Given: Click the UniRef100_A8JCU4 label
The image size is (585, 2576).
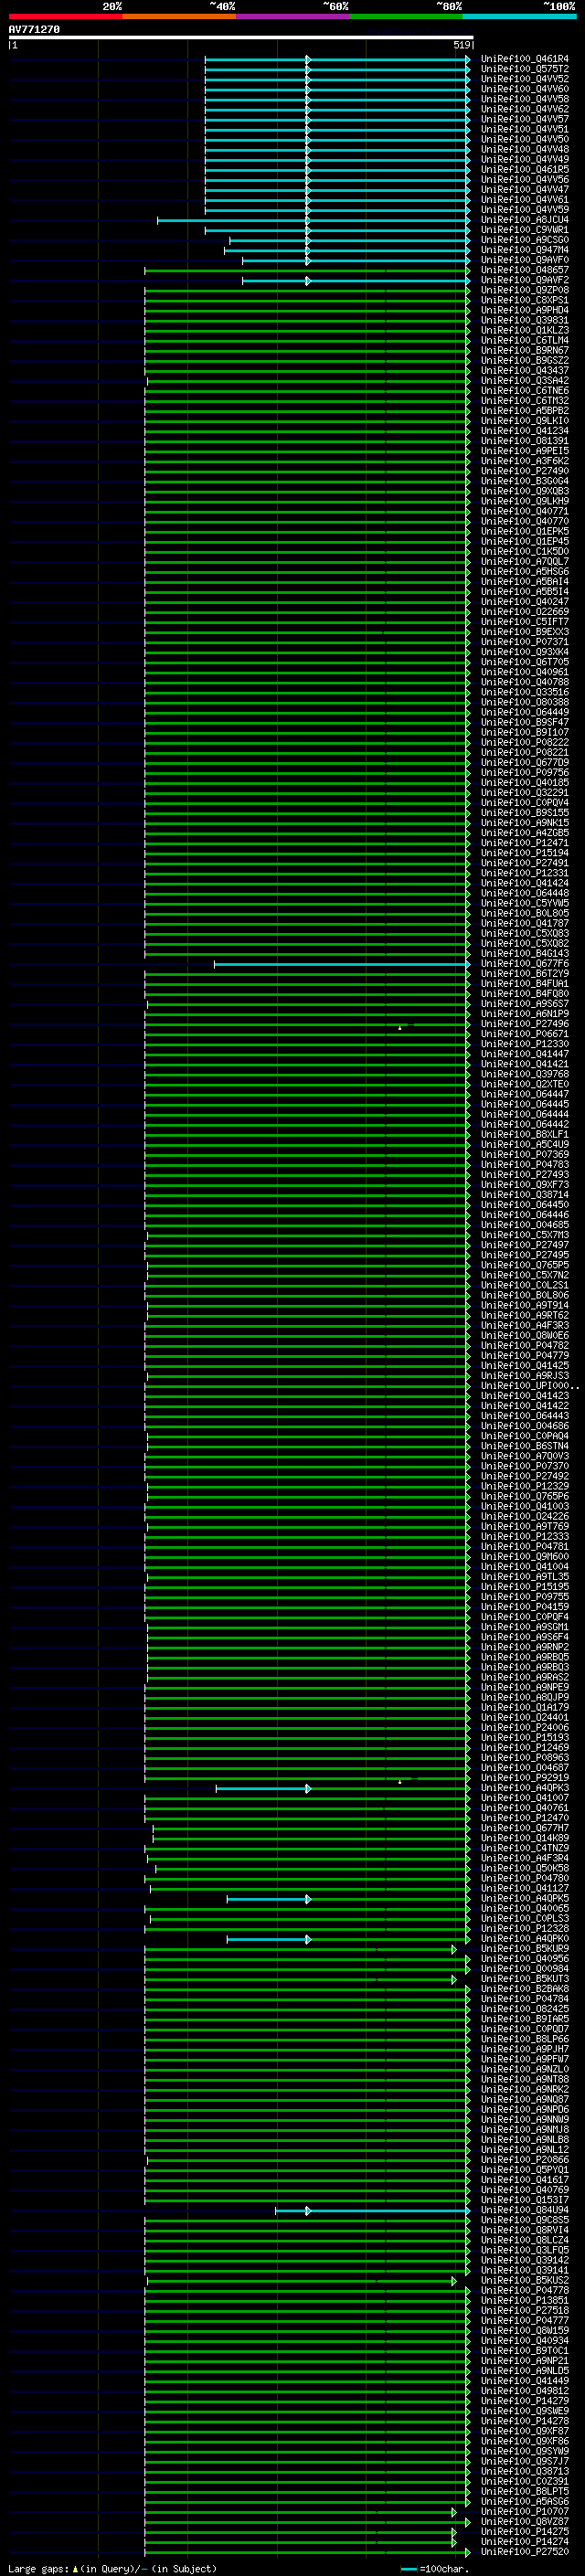Looking at the screenshot, I should coord(525,220).
